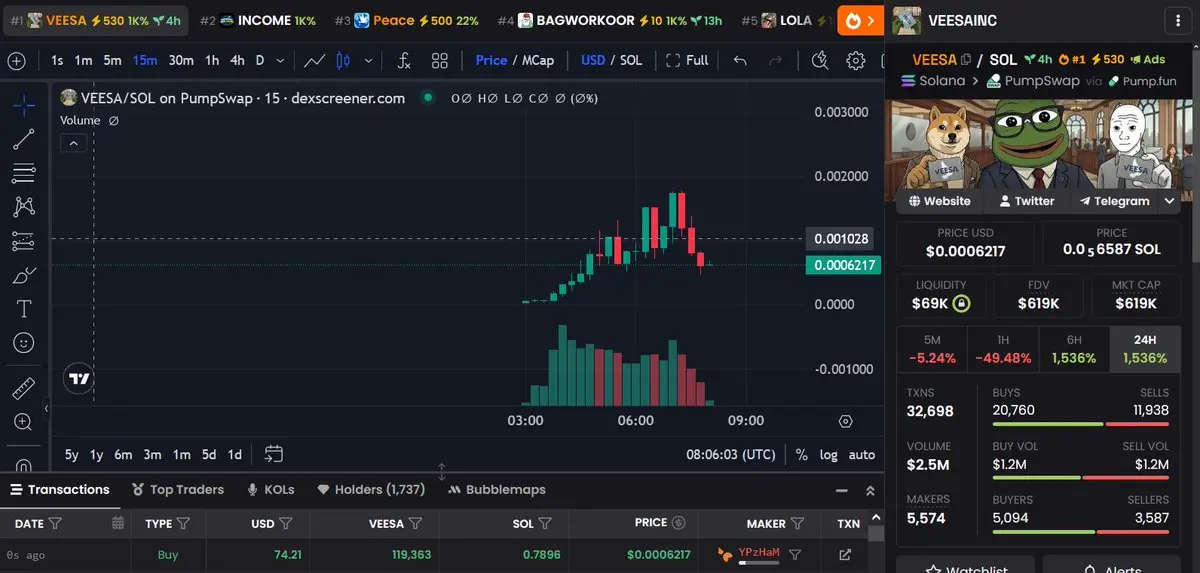Open the USD column filter
This screenshot has height=573, width=1200.
click(x=286, y=523)
